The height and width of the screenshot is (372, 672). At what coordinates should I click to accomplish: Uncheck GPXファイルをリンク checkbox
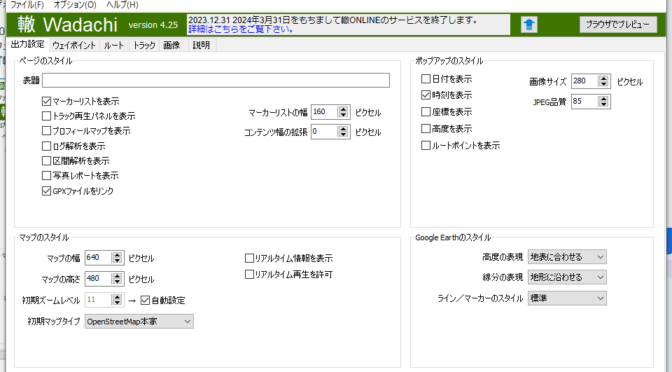[x=46, y=191]
